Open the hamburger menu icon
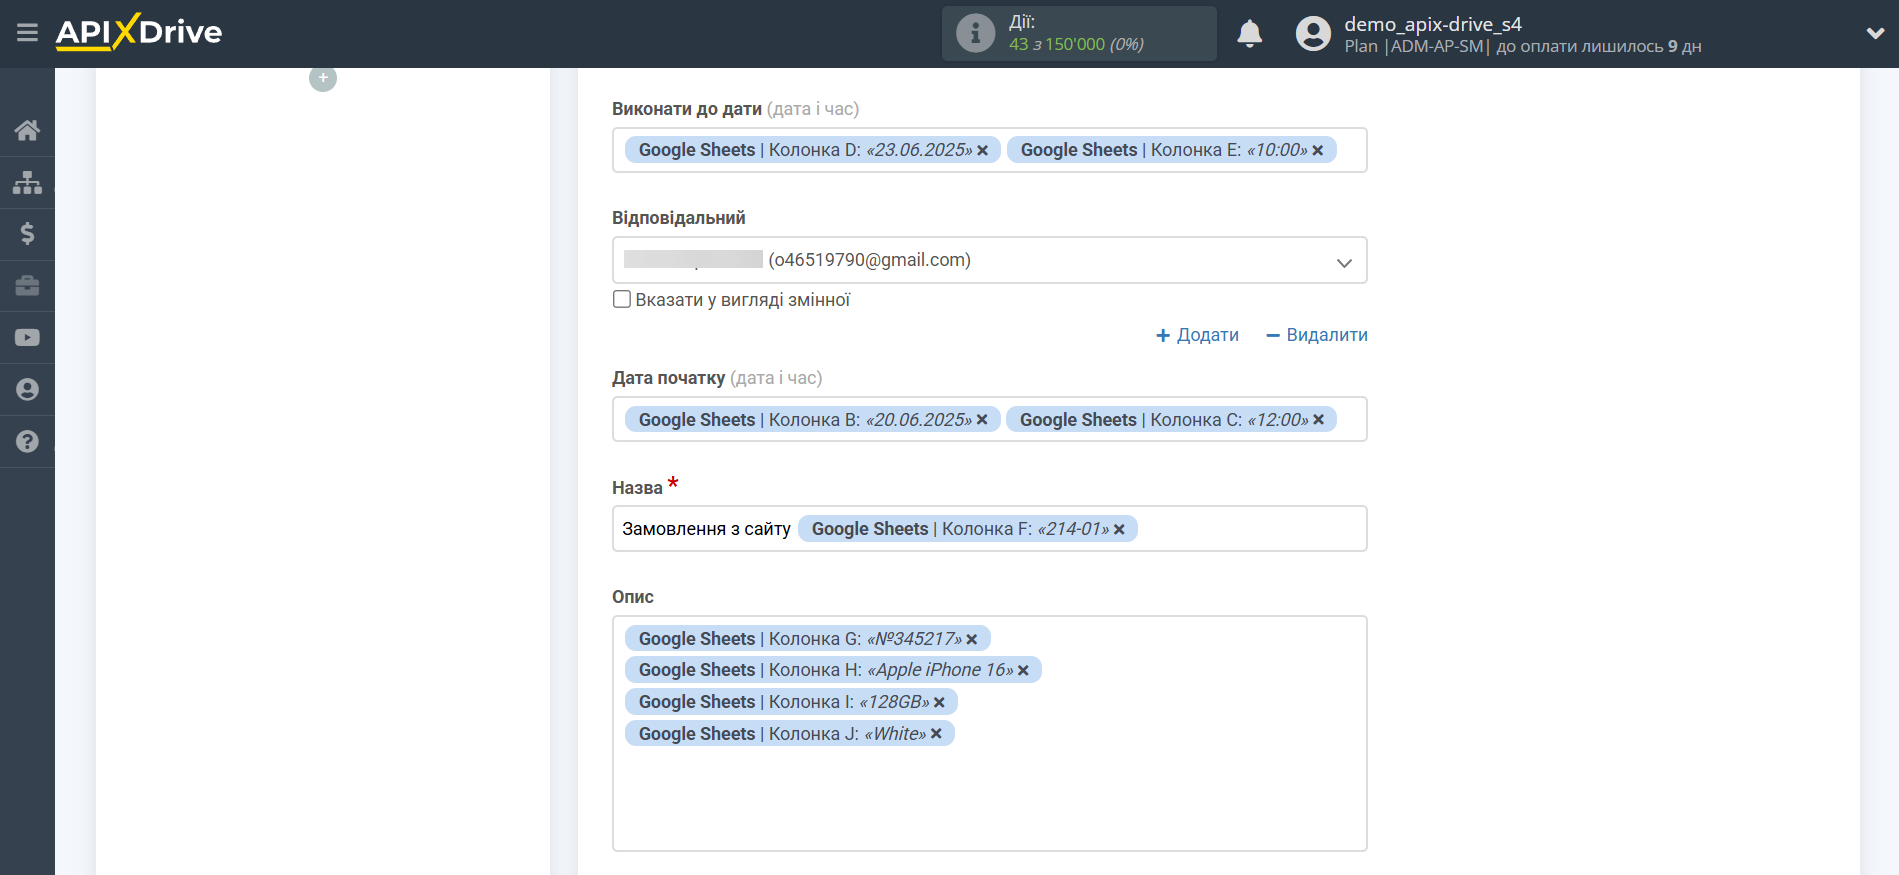This screenshot has width=1899, height=875. click(x=27, y=33)
